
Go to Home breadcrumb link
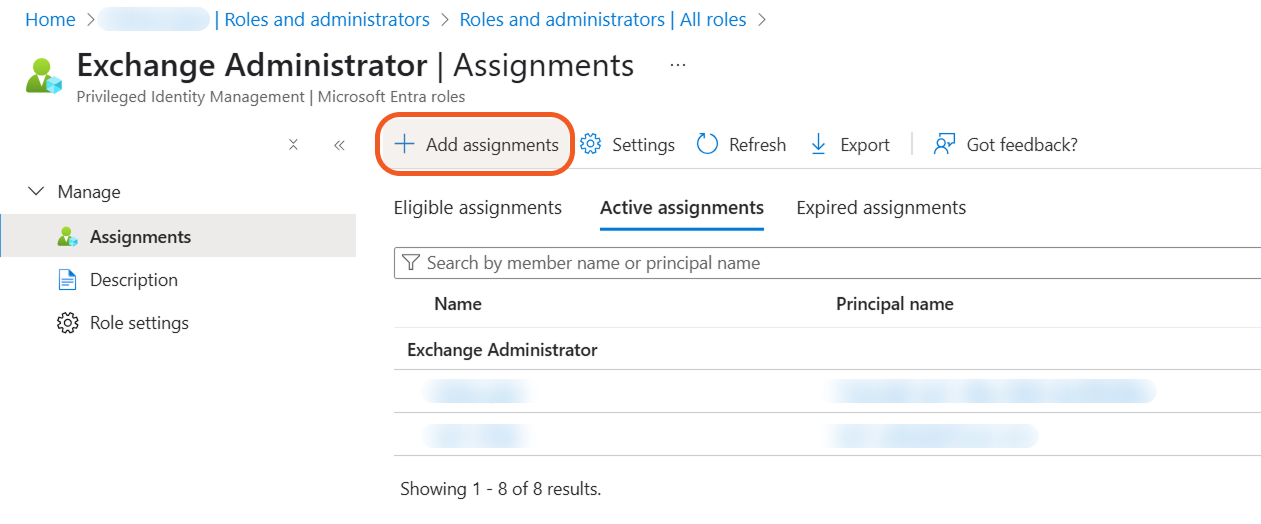[x=50, y=19]
